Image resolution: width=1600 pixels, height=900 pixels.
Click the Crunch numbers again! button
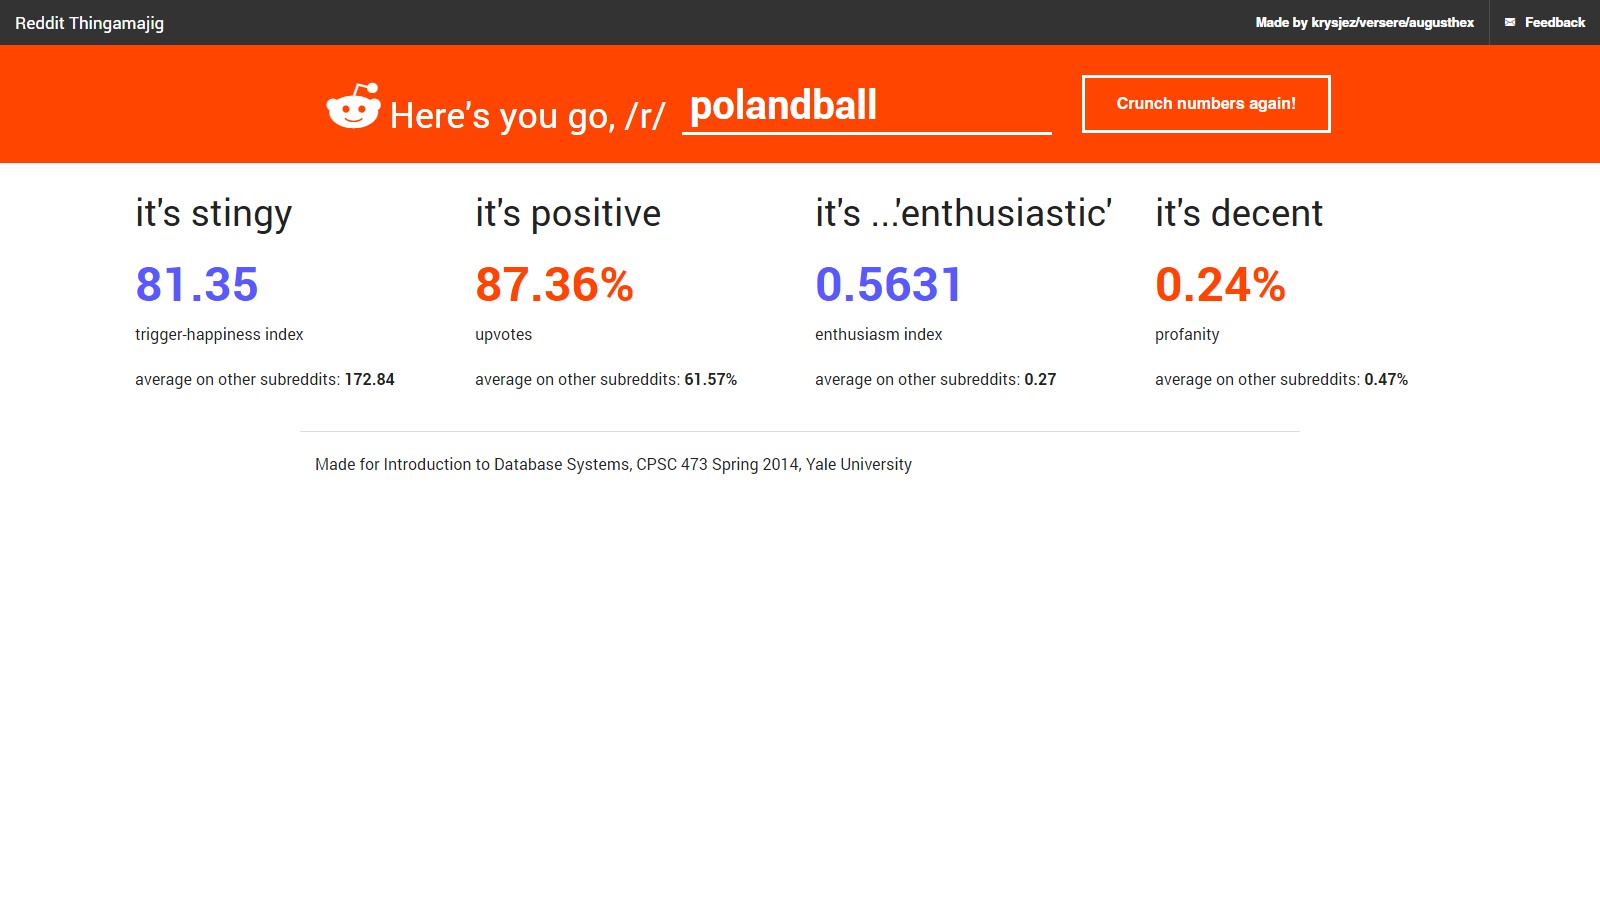pos(1206,104)
